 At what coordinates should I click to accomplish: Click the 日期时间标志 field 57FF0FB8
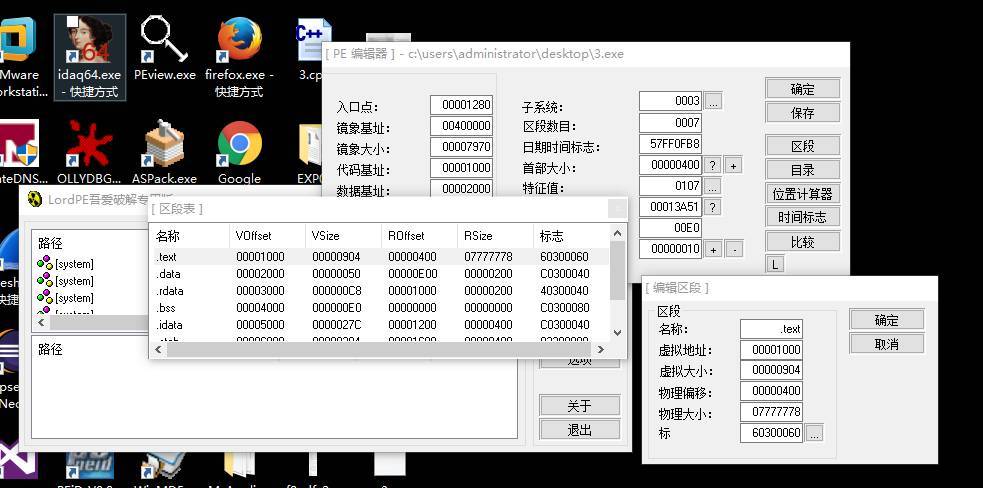(x=670, y=143)
